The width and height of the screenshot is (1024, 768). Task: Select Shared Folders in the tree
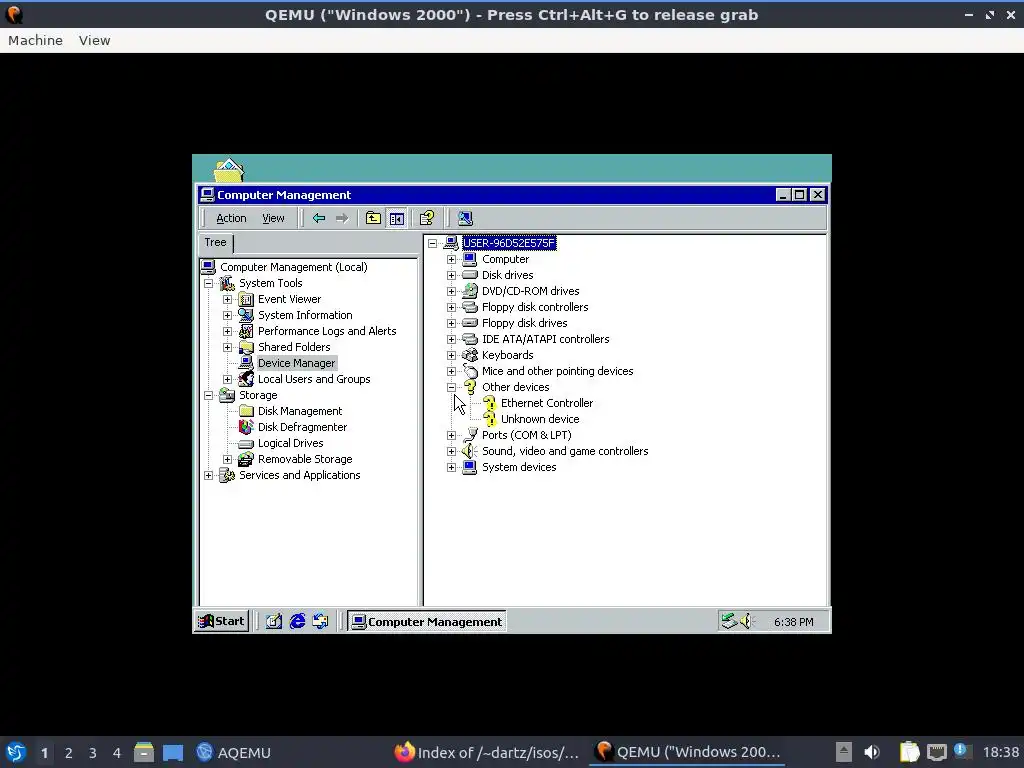point(294,347)
